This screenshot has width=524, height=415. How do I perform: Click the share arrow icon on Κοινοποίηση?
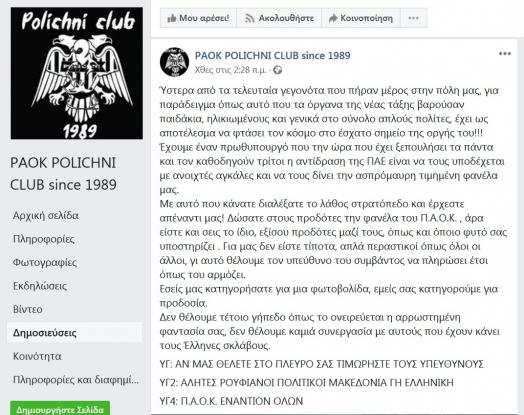coord(333,18)
